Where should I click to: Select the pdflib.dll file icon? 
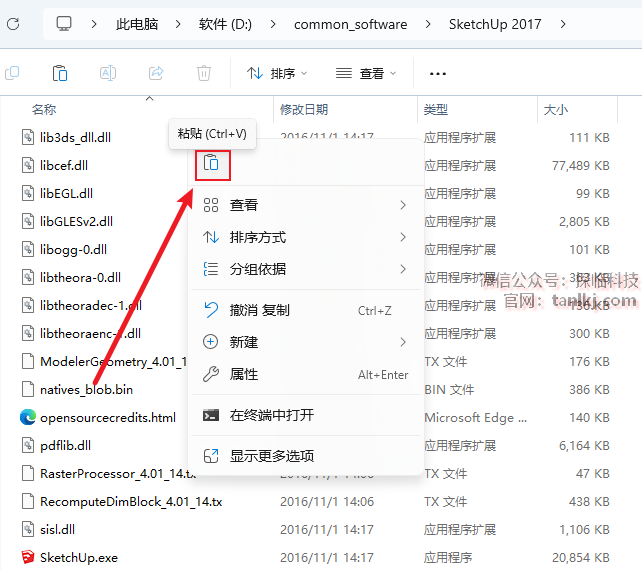[x=27, y=446]
